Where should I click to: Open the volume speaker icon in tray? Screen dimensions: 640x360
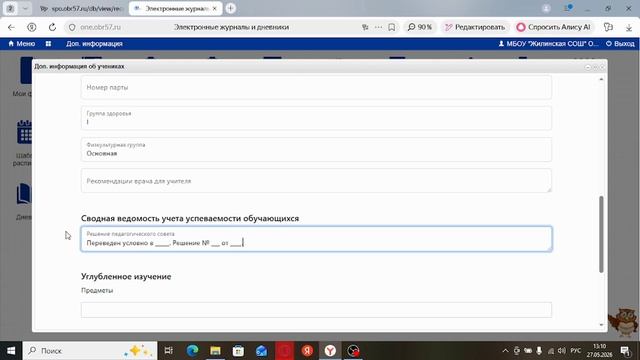[x=562, y=351]
